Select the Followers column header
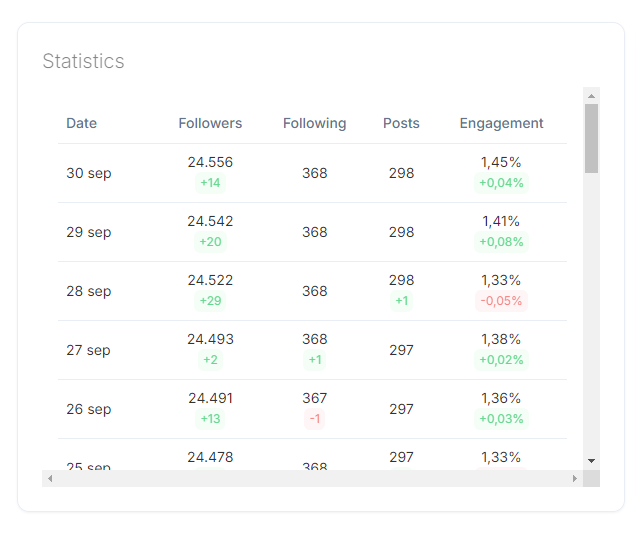This screenshot has height=538, width=636. 210,123
